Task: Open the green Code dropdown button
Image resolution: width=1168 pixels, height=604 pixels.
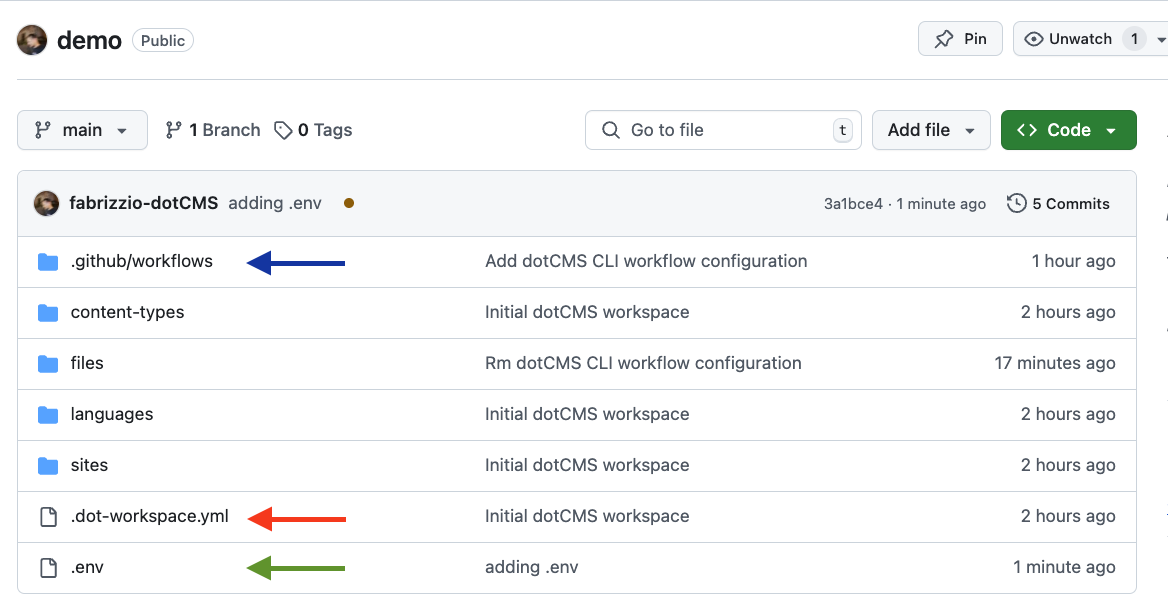Action: coord(1068,130)
